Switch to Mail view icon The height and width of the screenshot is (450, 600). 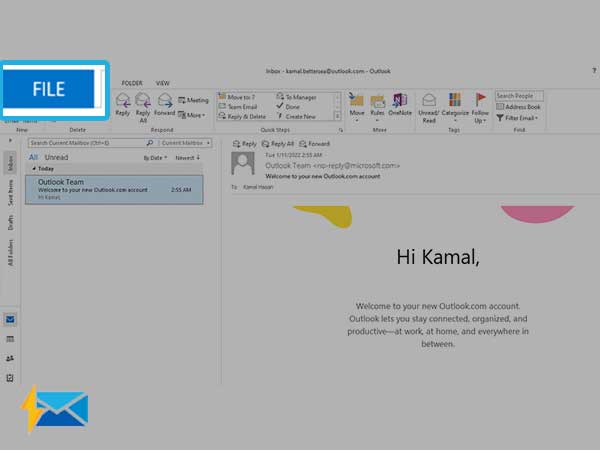pos(10,319)
